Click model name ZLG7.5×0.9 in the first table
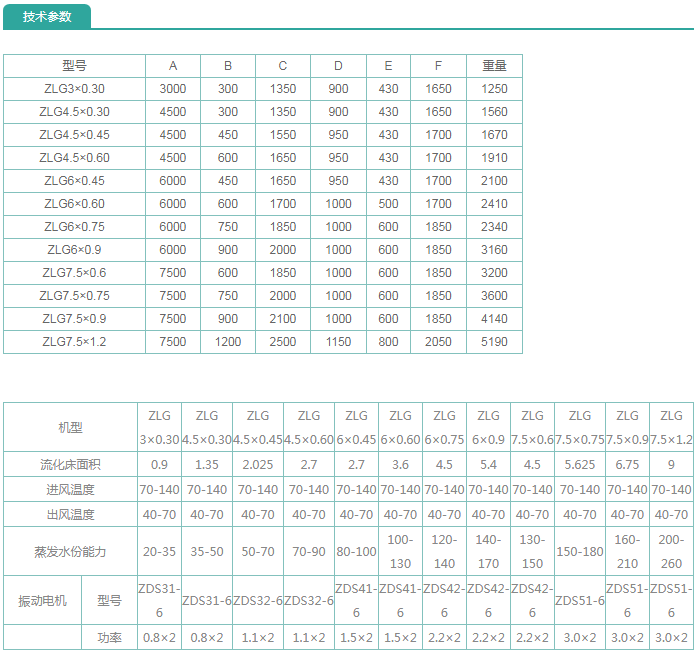The height and width of the screenshot is (655, 697). pyautogui.click(x=74, y=319)
